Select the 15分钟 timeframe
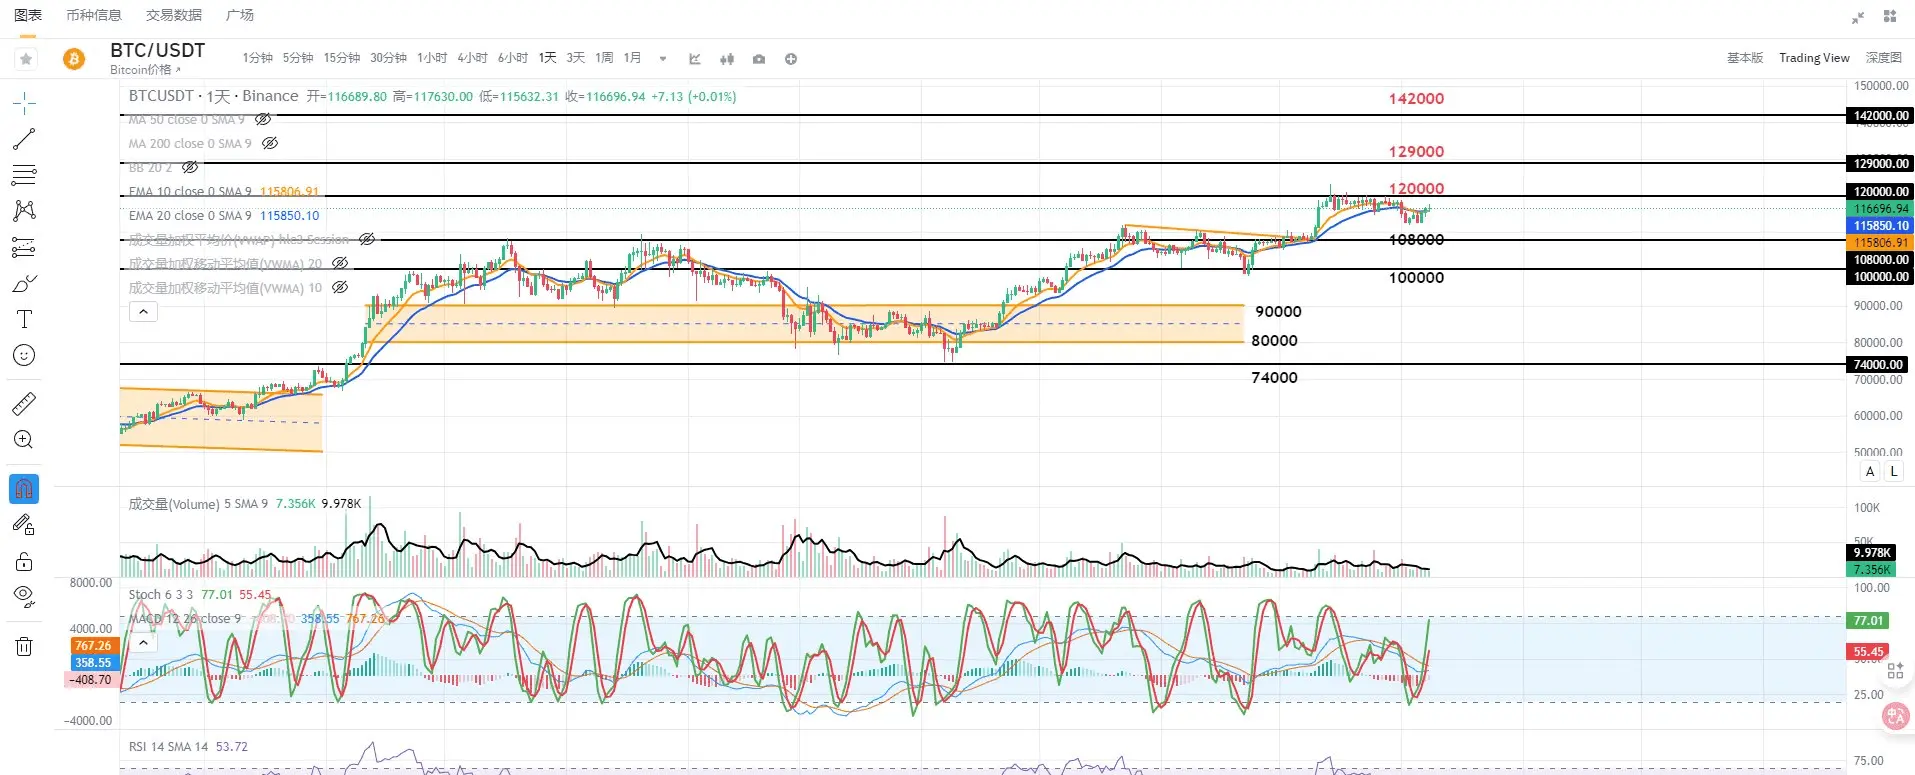This screenshot has height=775, width=1915. [x=341, y=58]
